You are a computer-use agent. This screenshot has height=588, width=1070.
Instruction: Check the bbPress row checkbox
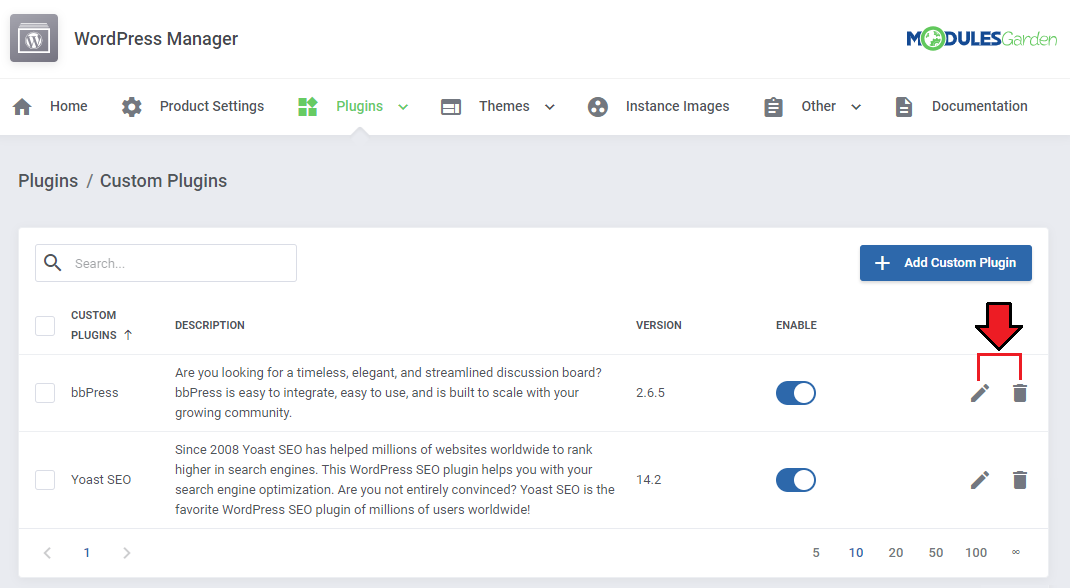point(45,393)
